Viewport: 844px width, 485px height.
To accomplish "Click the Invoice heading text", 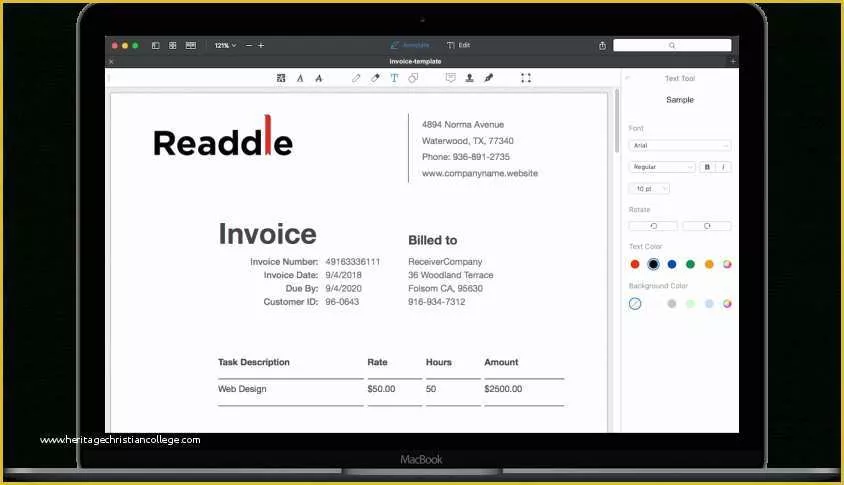I will click(x=268, y=234).
